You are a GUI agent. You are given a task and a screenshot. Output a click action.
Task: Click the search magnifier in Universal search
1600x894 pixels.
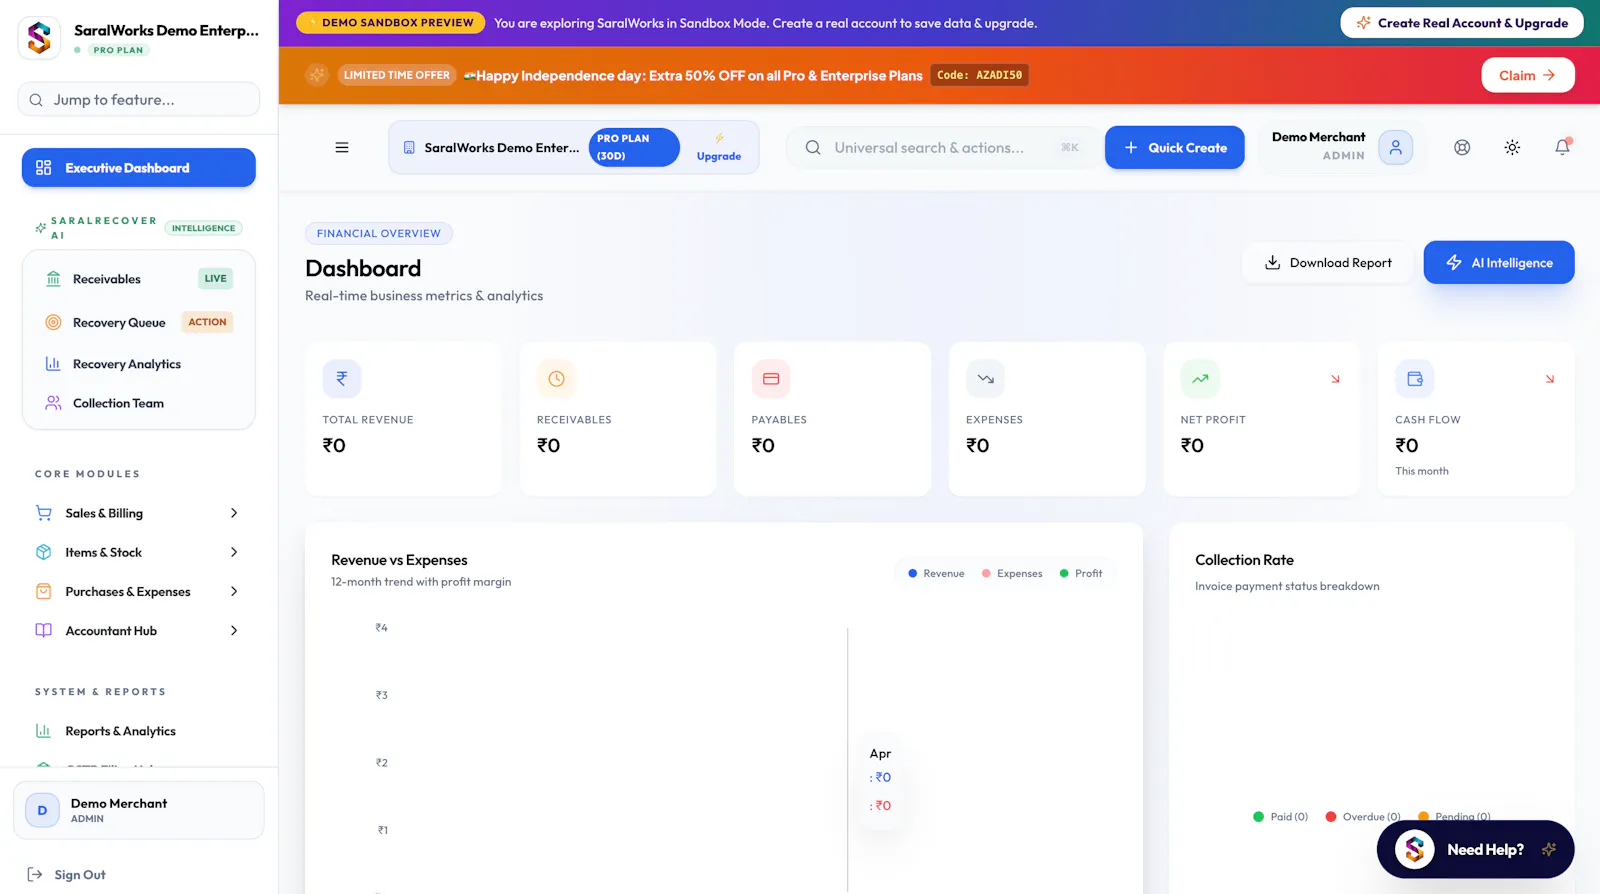(813, 148)
